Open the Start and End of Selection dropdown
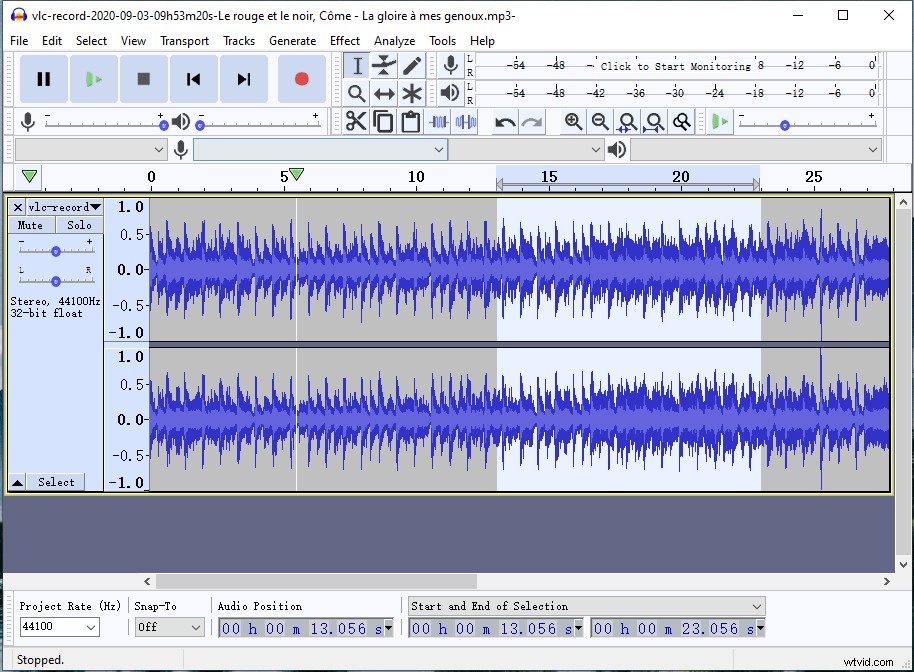Viewport: 914px width, 672px height. [x=756, y=604]
